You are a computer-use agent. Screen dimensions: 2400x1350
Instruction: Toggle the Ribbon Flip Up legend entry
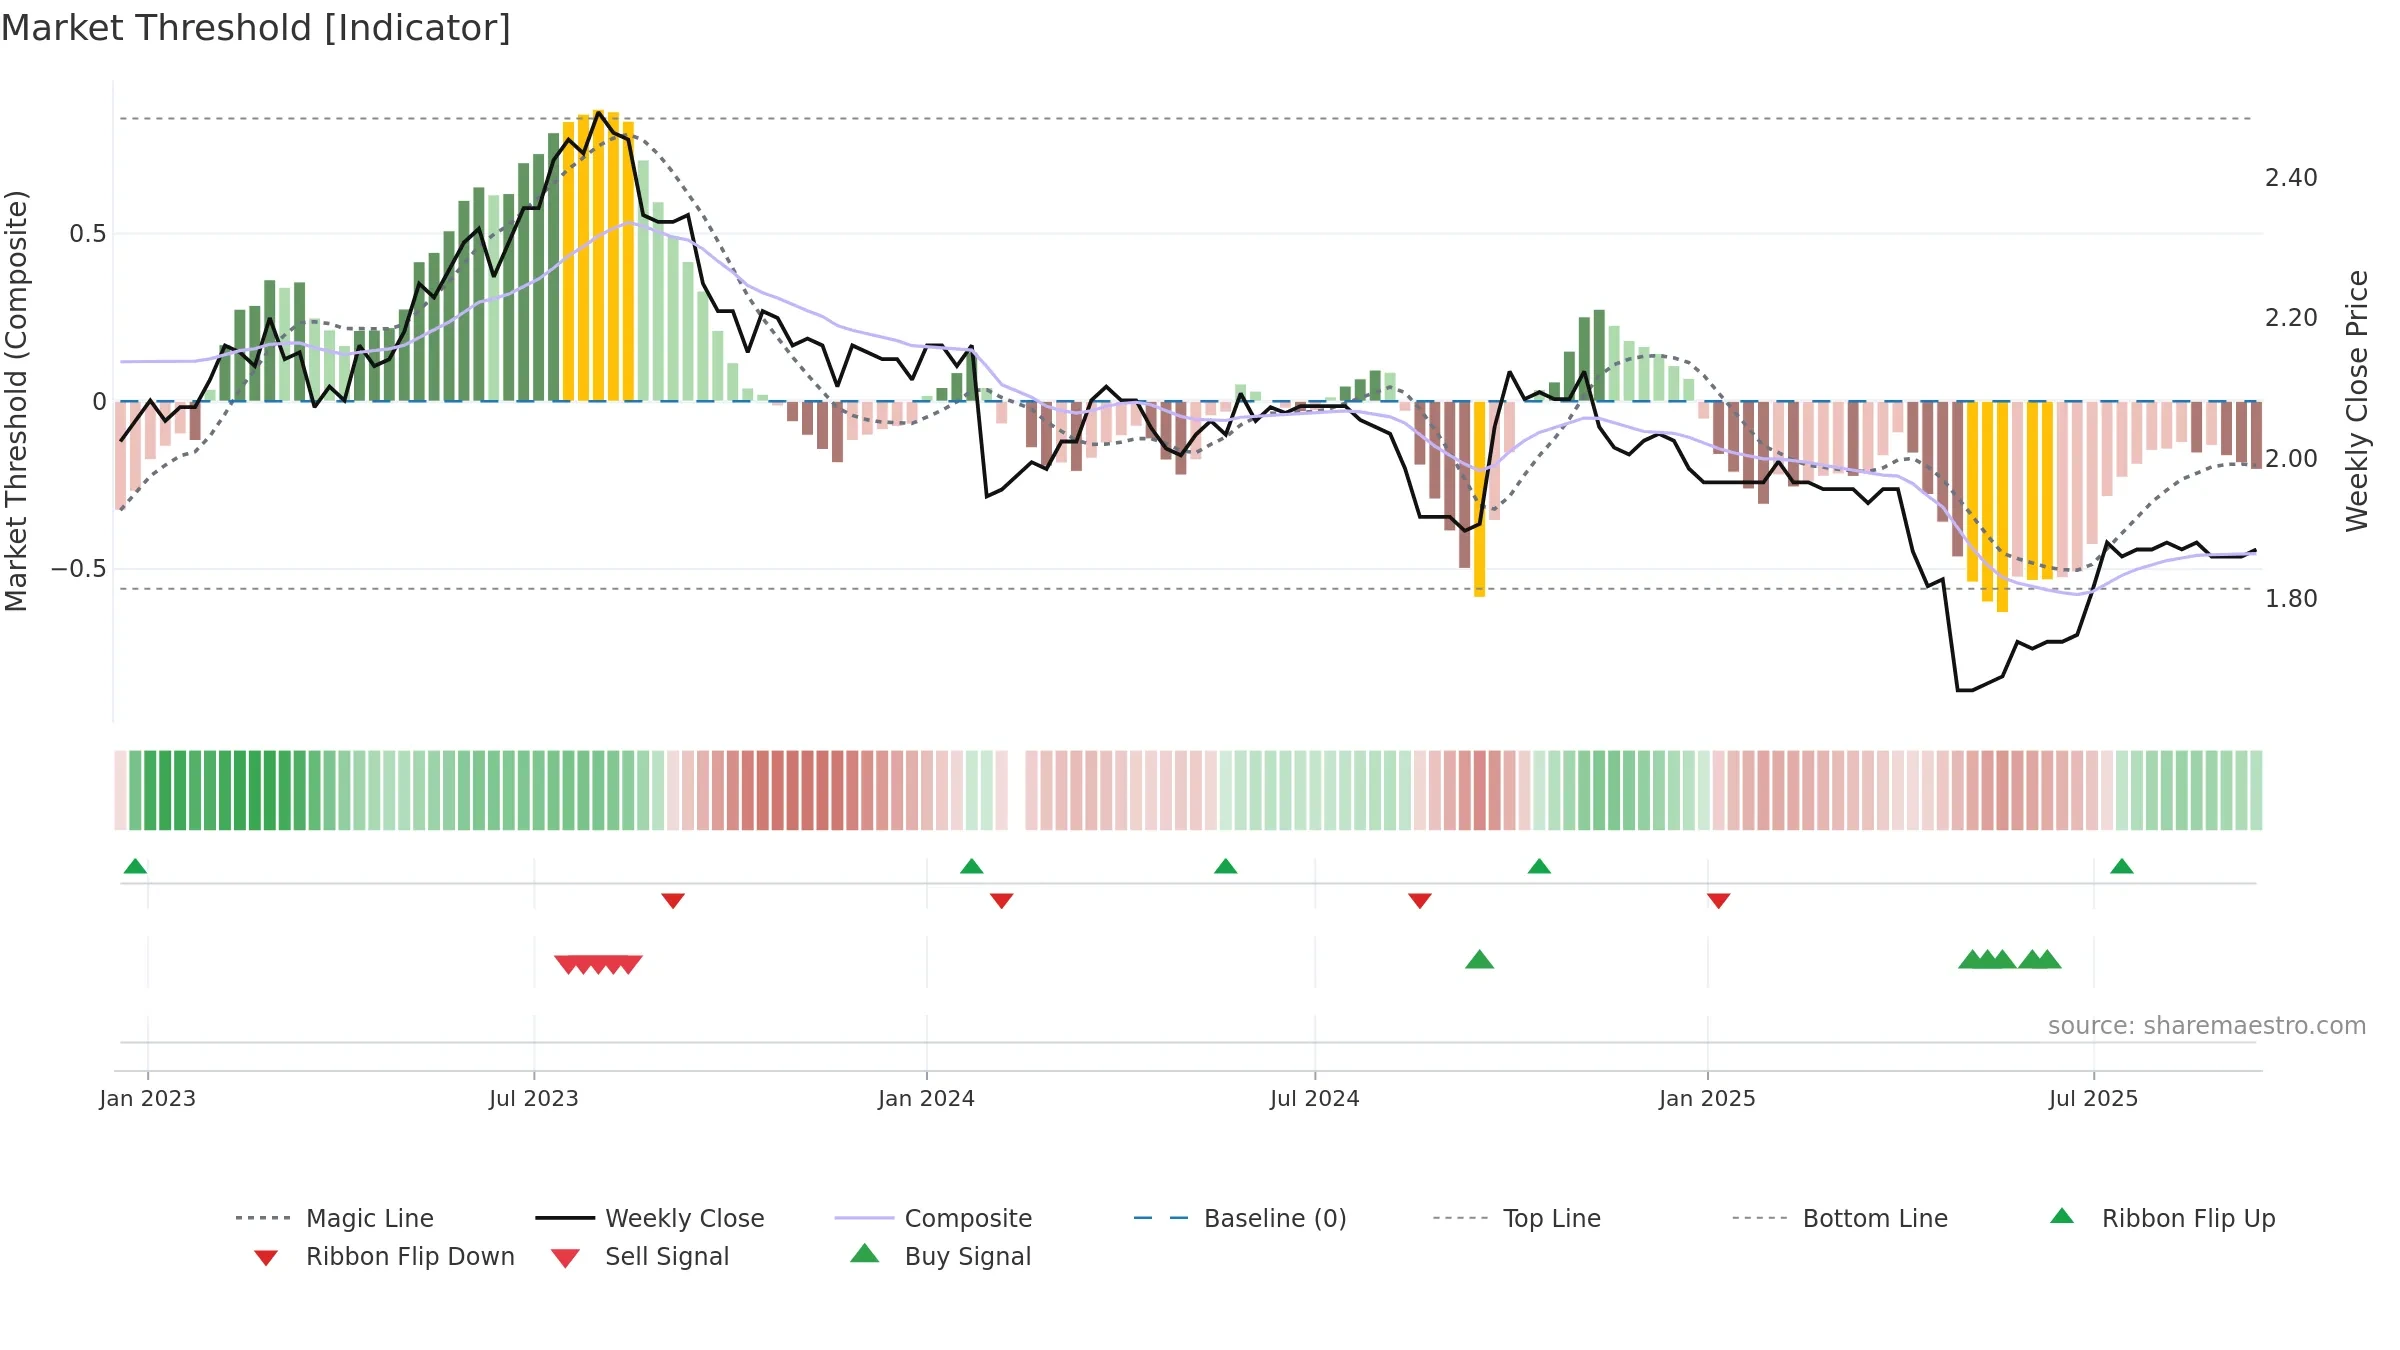pyautogui.click(x=2162, y=1218)
